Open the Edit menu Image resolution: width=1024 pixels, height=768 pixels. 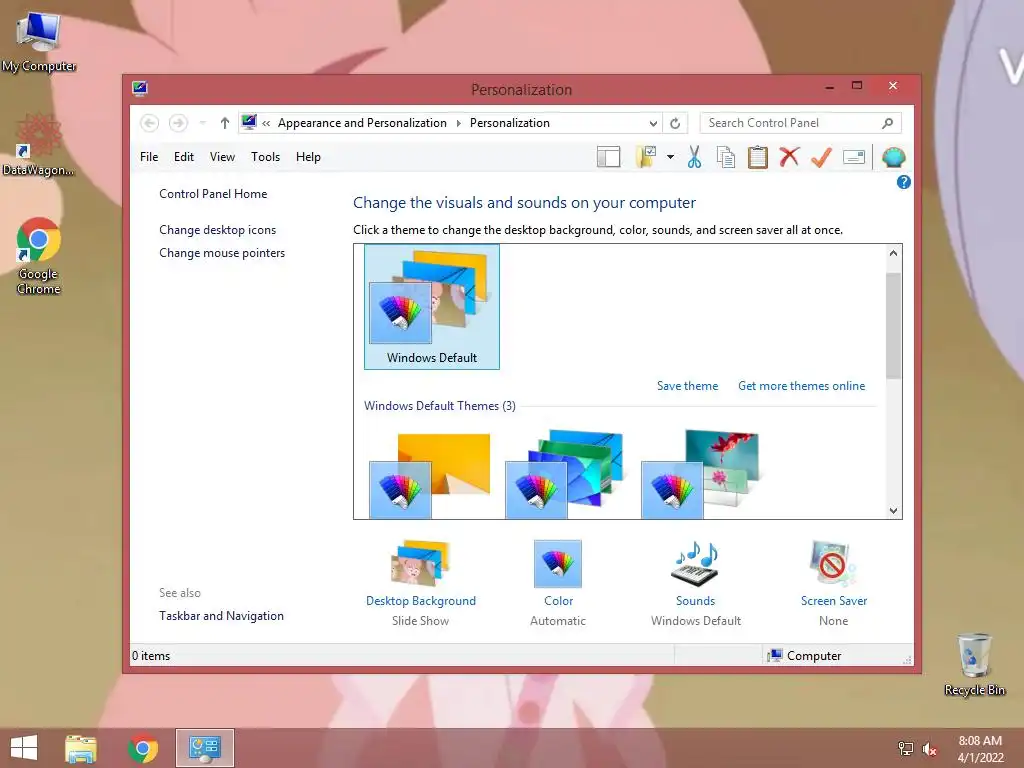184,157
